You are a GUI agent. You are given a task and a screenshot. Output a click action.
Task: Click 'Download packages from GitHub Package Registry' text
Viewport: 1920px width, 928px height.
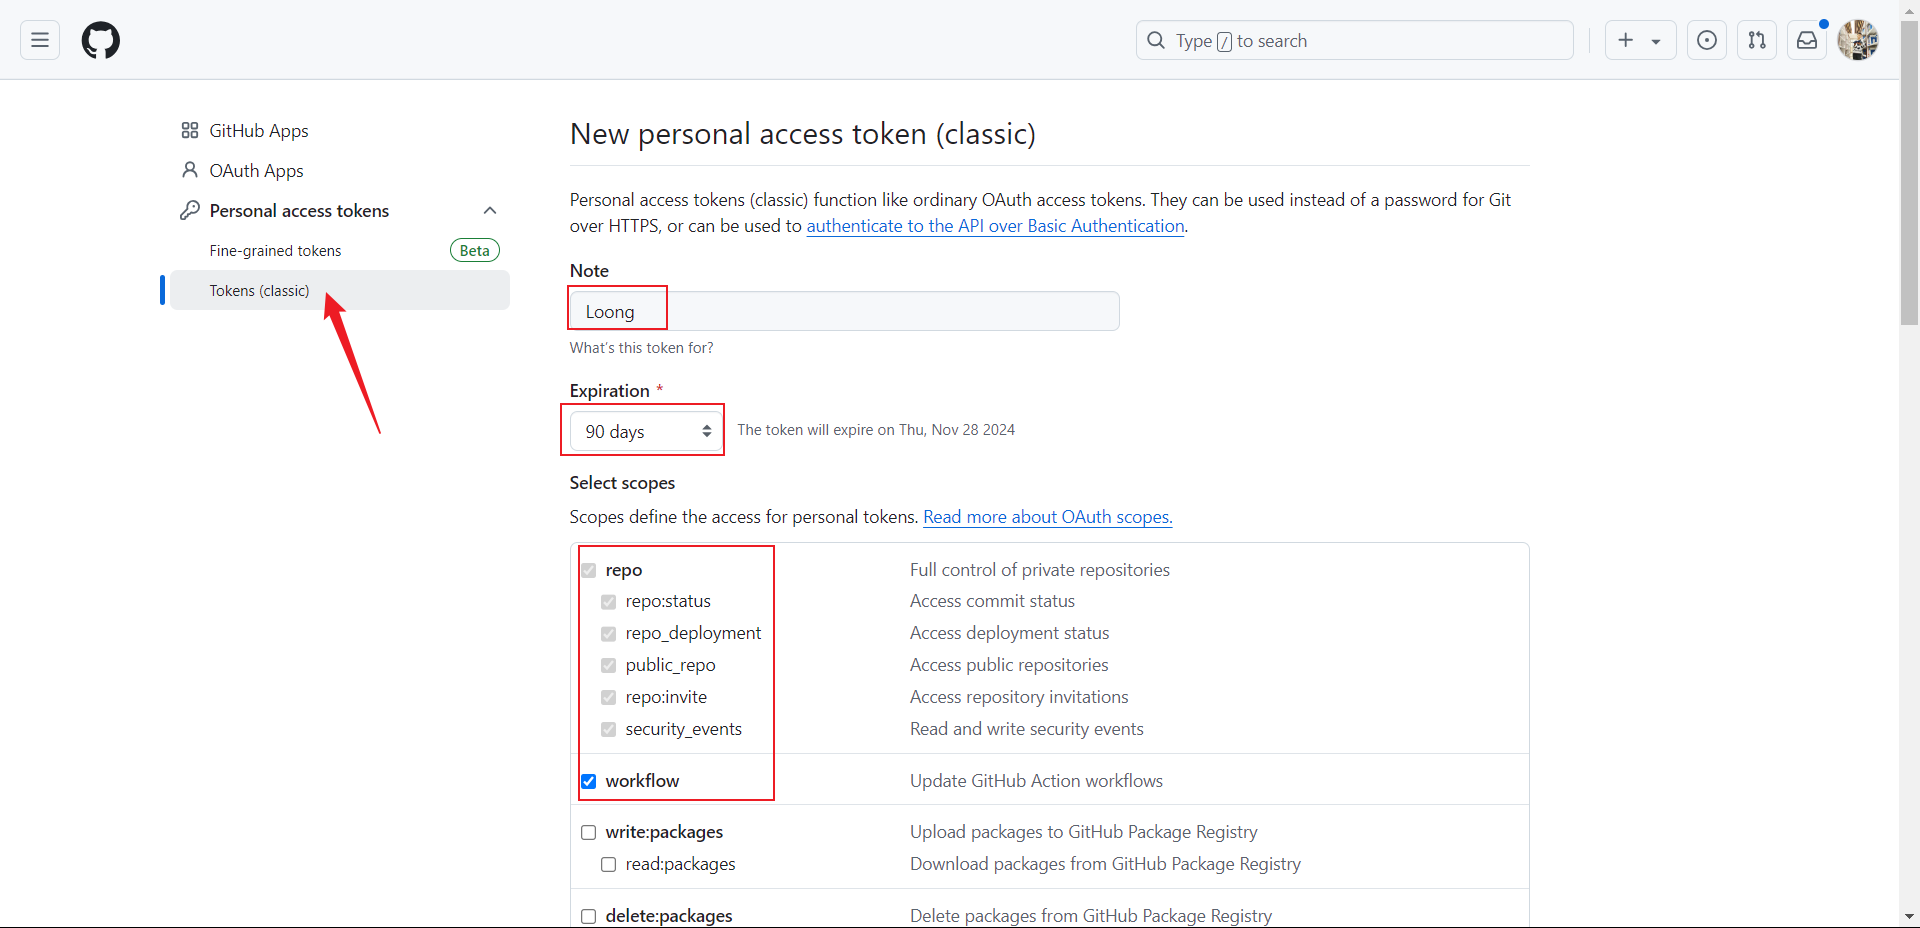(1105, 864)
